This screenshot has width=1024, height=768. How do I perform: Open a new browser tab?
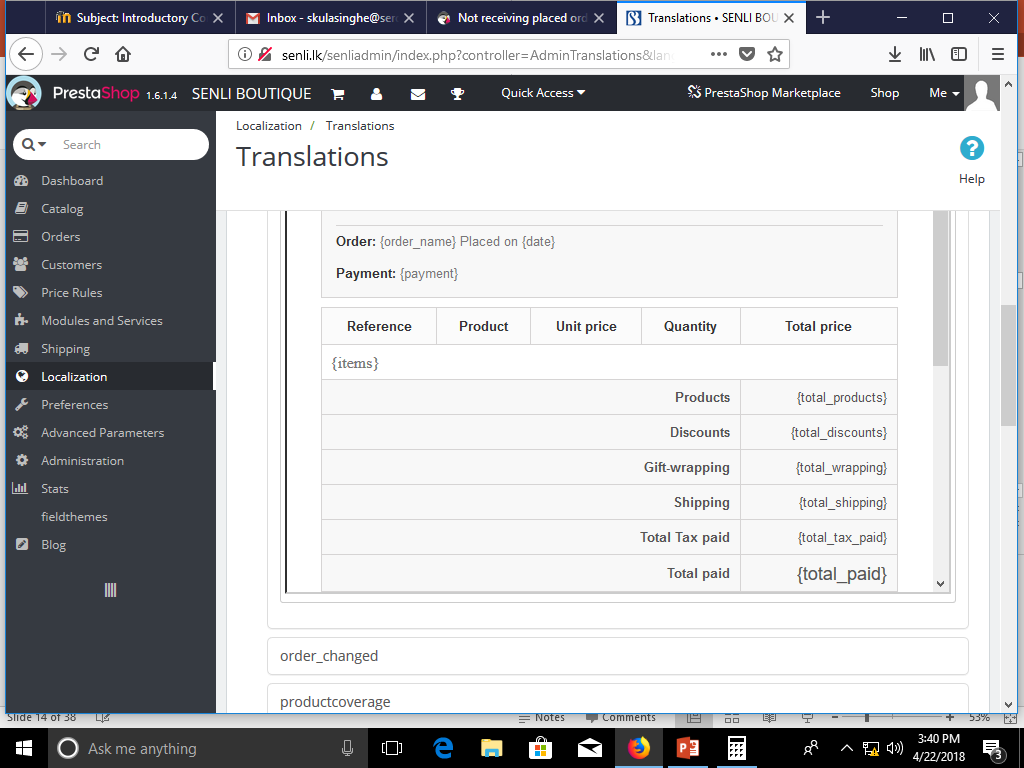tap(823, 18)
